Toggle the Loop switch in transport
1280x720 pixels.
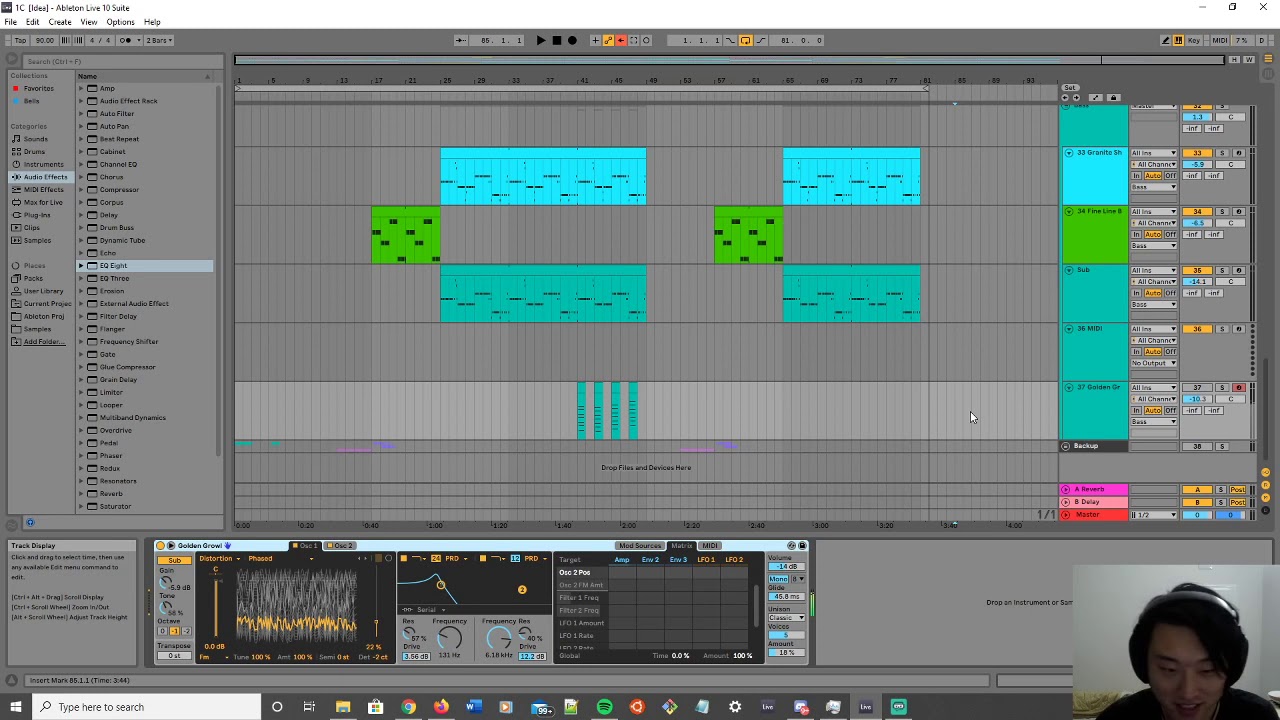[x=745, y=40]
